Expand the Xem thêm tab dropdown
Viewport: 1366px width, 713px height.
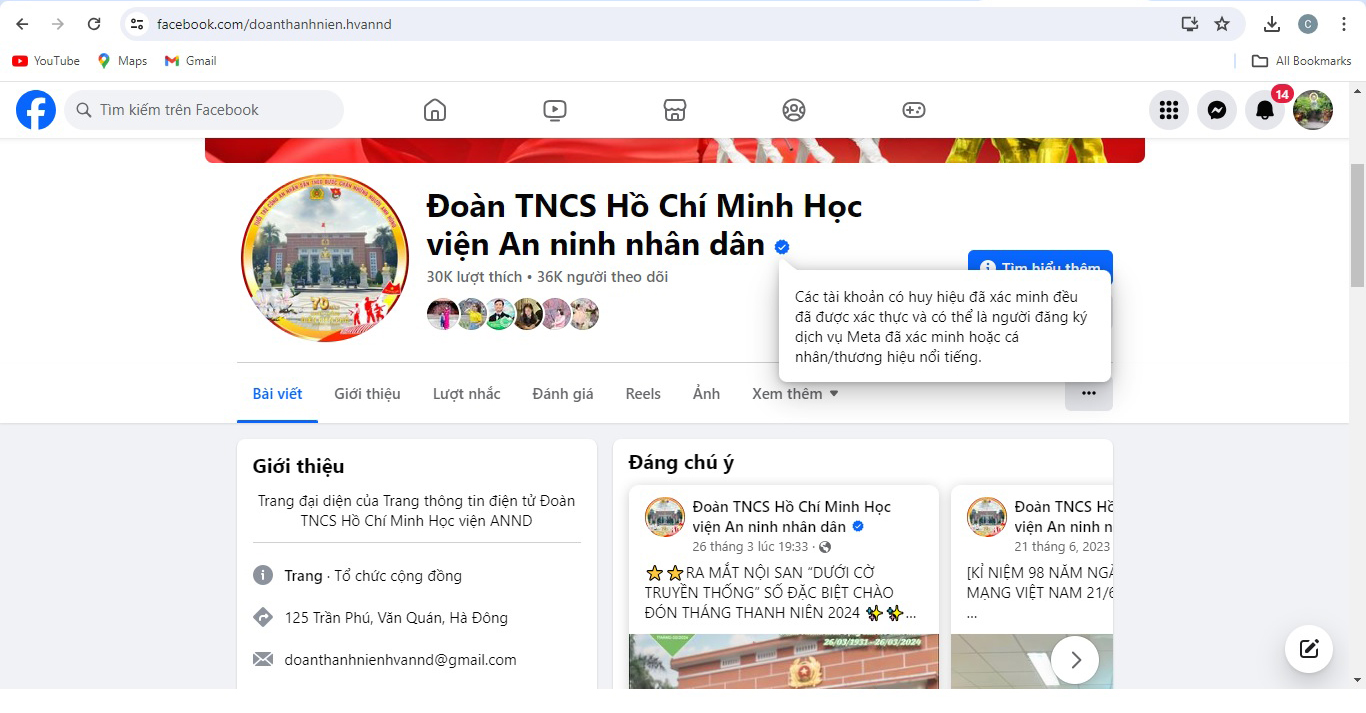point(795,394)
